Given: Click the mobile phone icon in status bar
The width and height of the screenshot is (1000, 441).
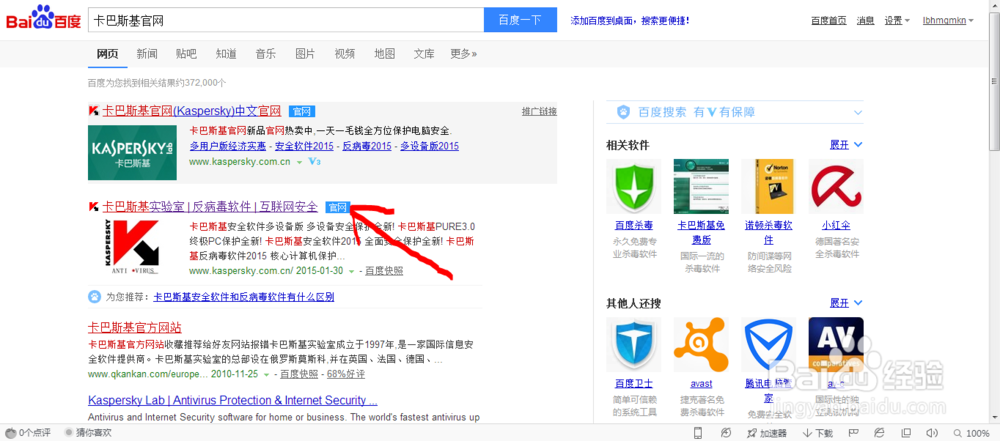Looking at the screenshot, I should point(698,433).
